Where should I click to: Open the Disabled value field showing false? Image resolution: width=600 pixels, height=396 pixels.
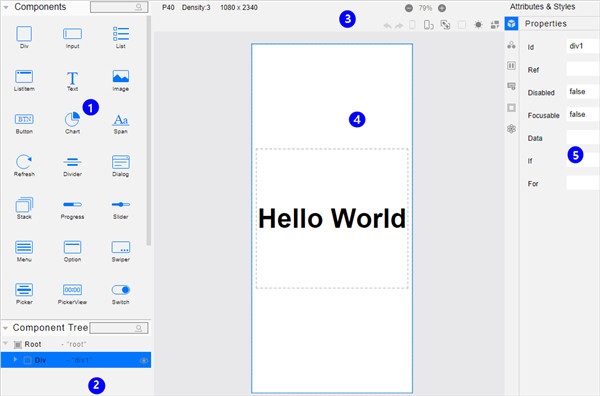tap(583, 92)
